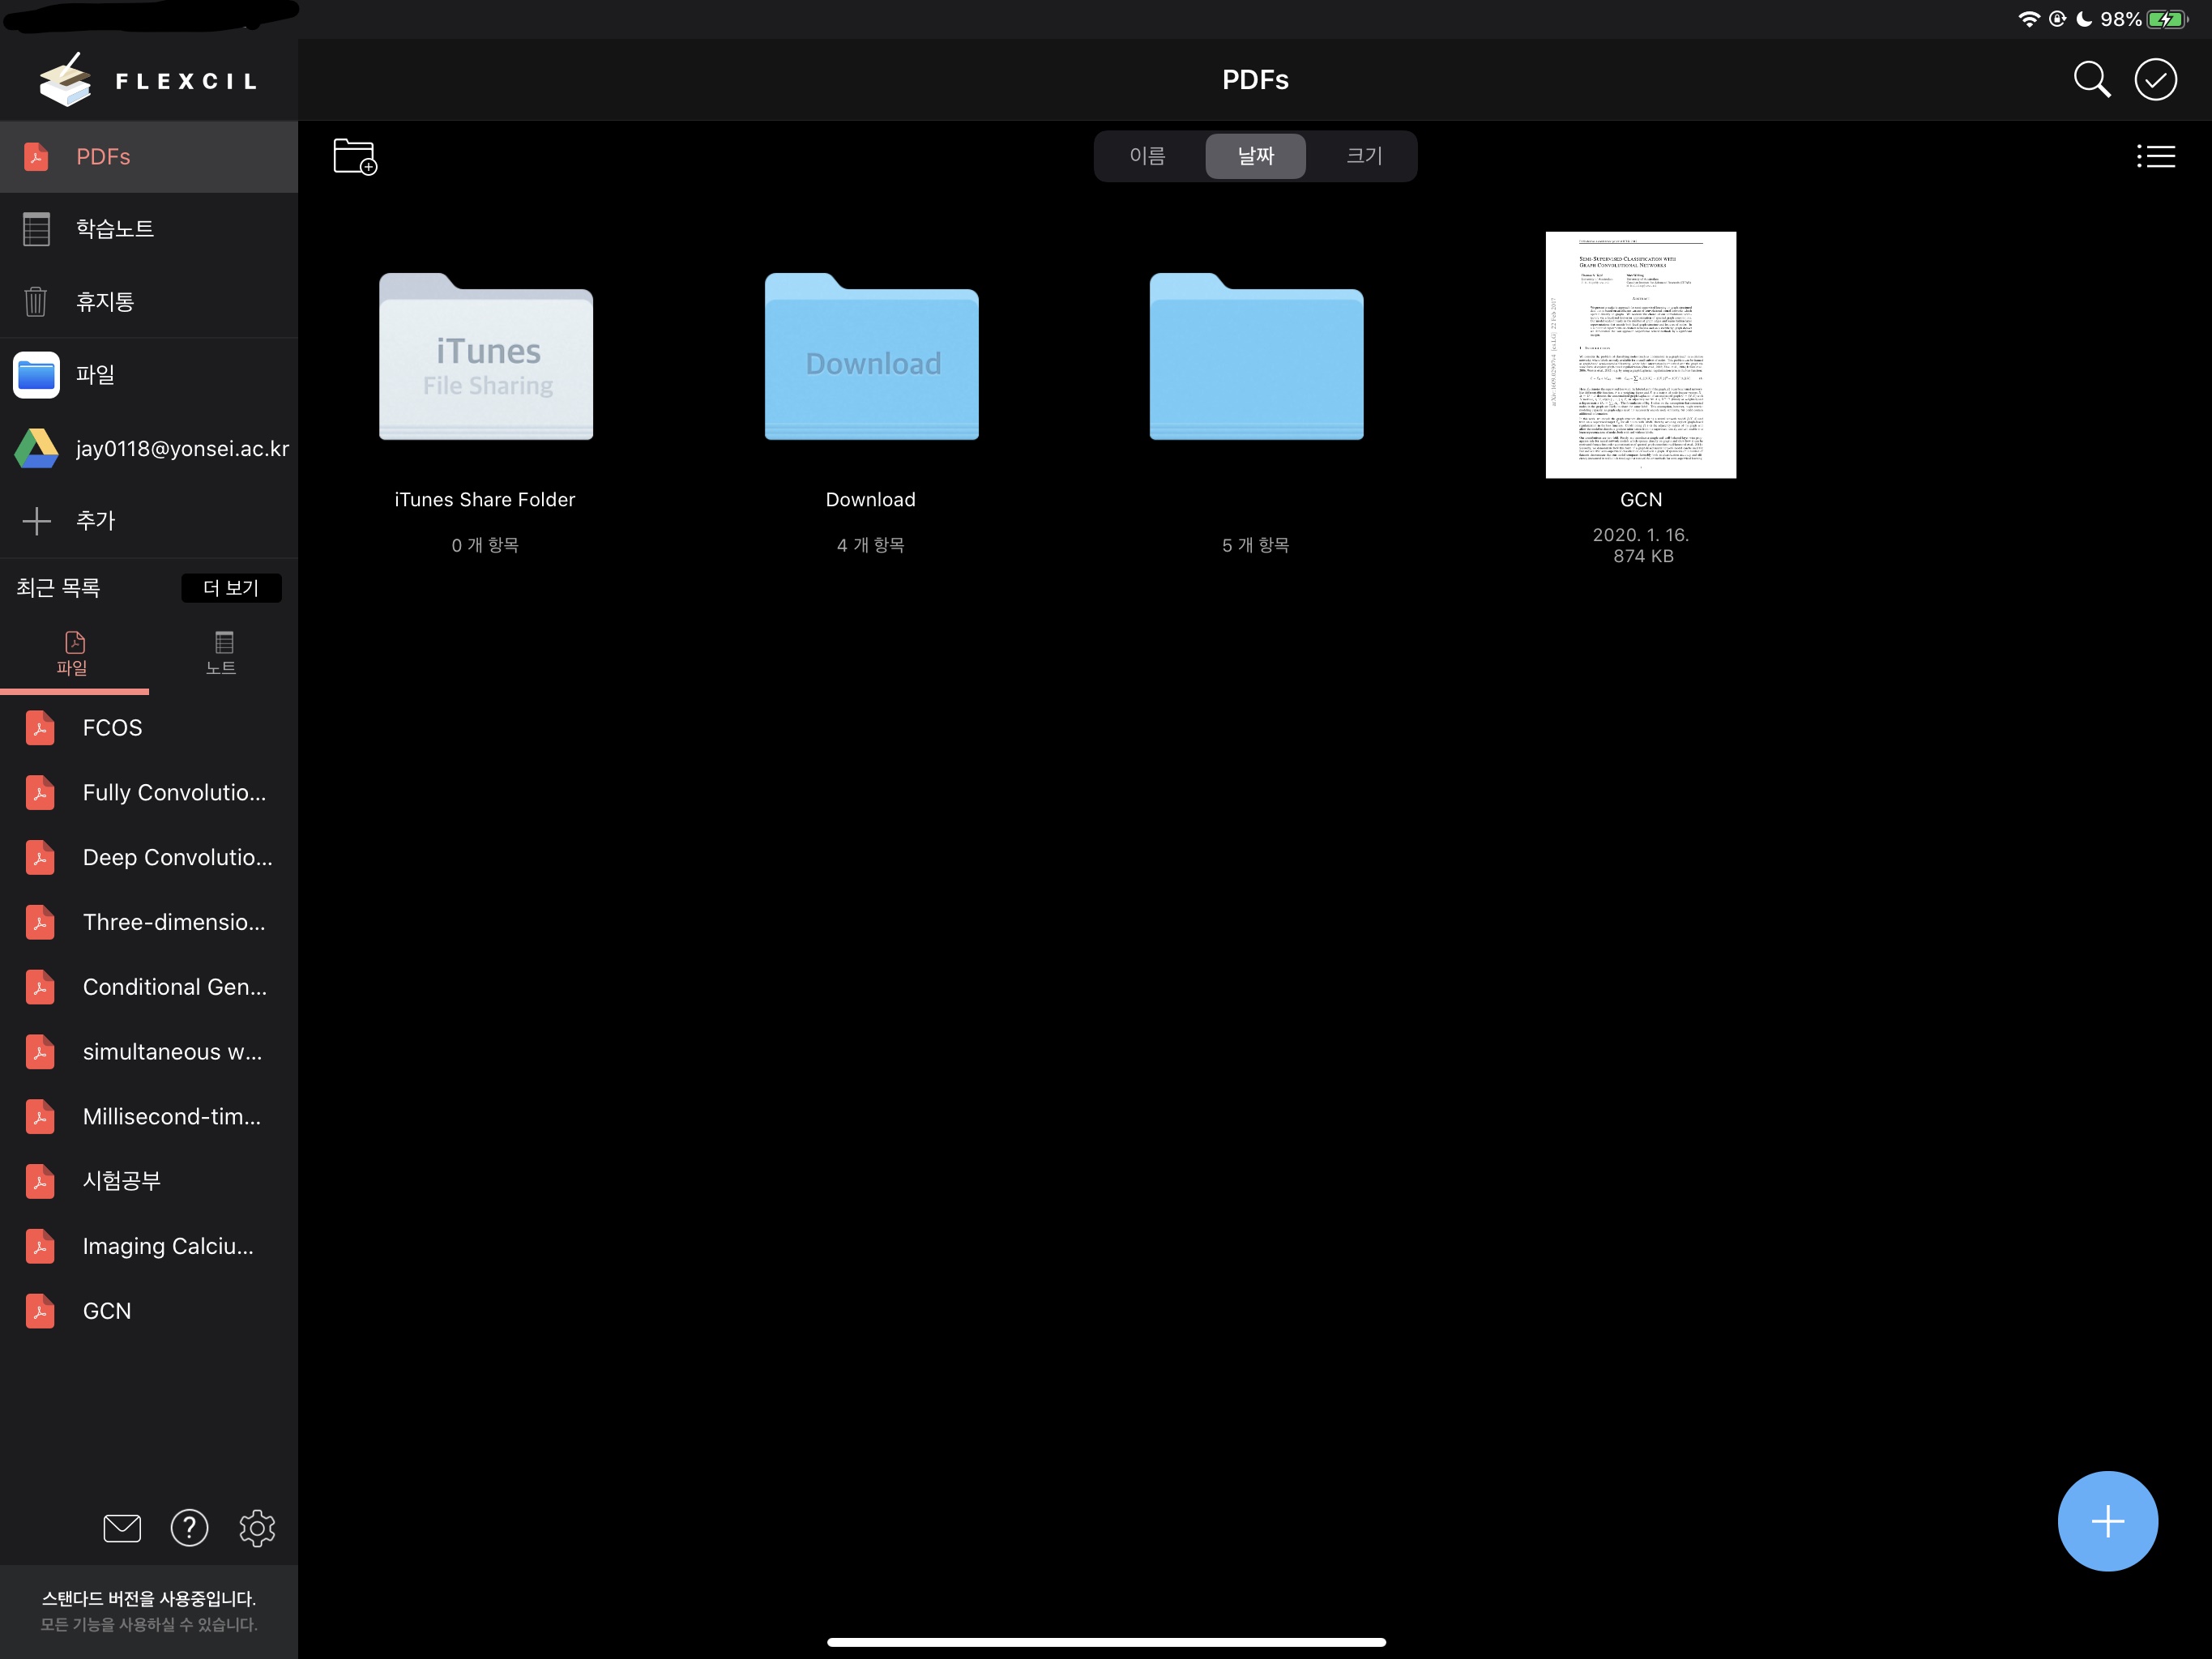Select the 학습노트 sidebar item

[115, 229]
